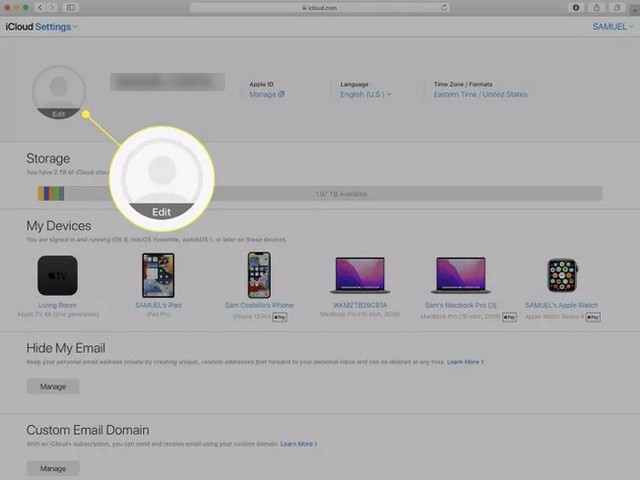Open the Safari downloads icon

(x=576, y=7)
